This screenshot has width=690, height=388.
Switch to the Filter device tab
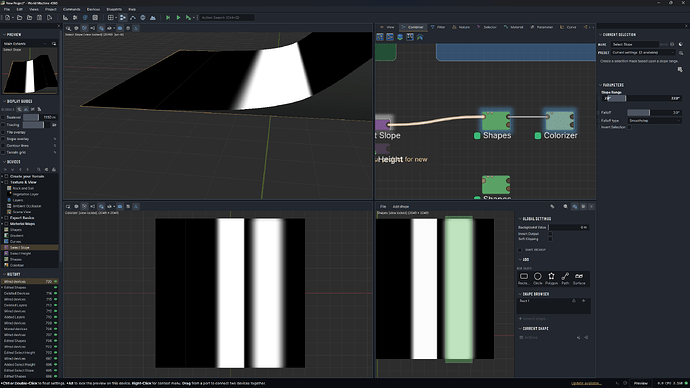point(438,27)
